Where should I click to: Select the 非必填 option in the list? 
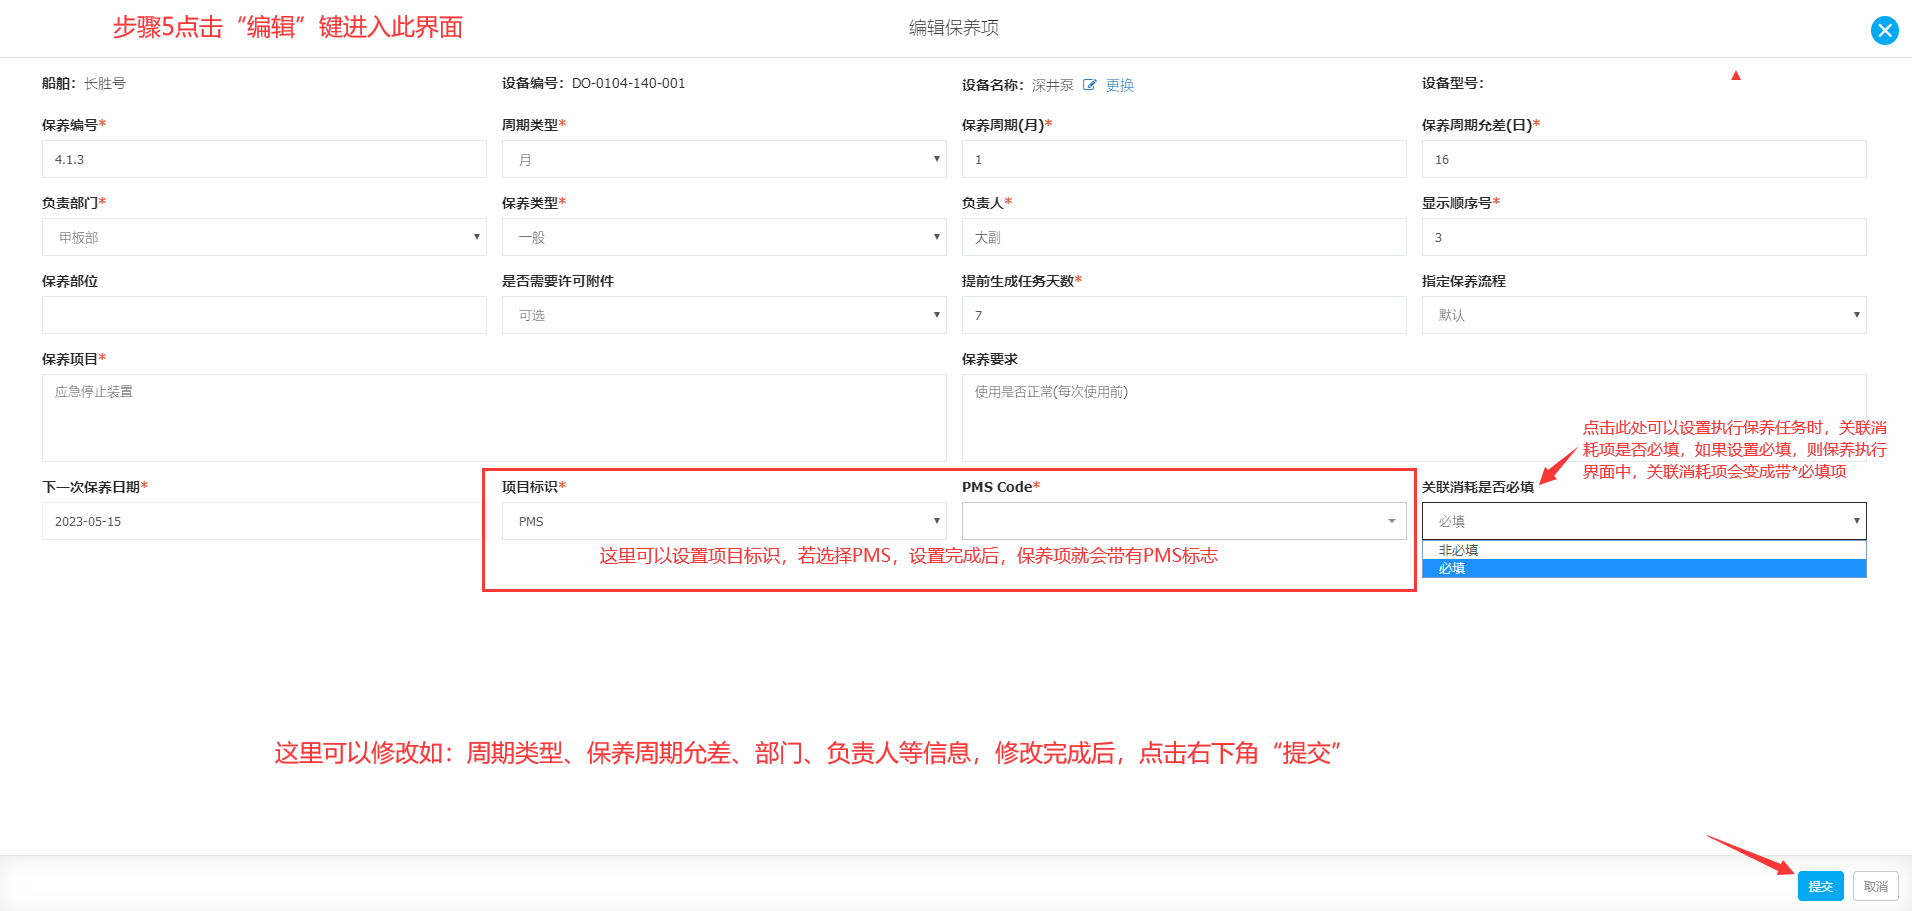tap(1644, 550)
